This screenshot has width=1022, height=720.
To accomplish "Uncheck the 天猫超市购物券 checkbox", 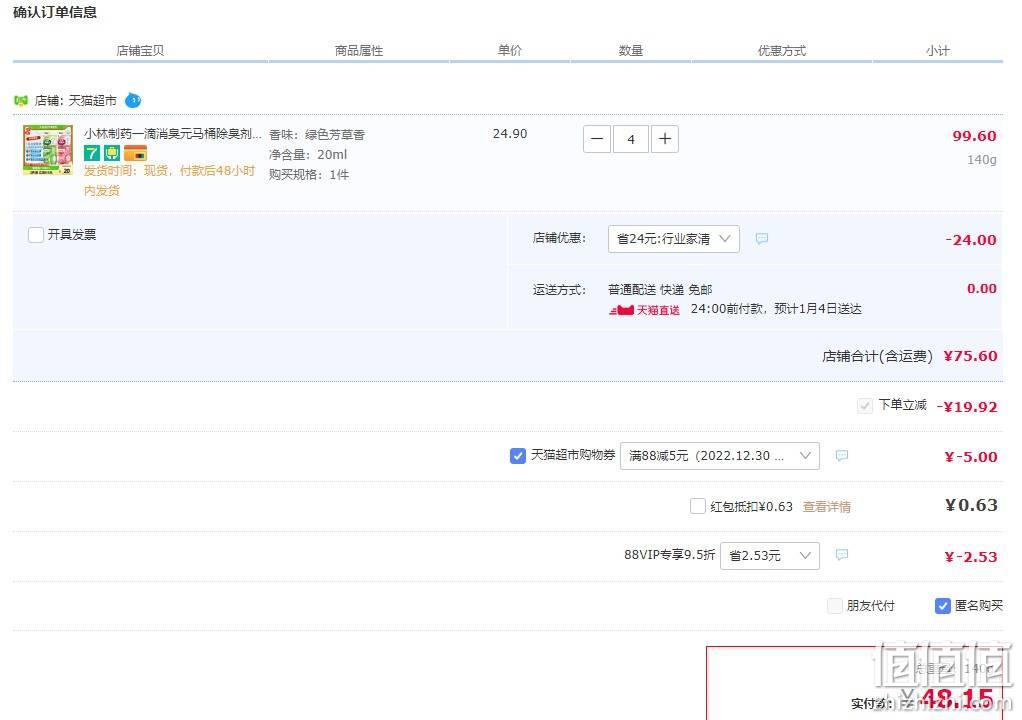I will [518, 455].
